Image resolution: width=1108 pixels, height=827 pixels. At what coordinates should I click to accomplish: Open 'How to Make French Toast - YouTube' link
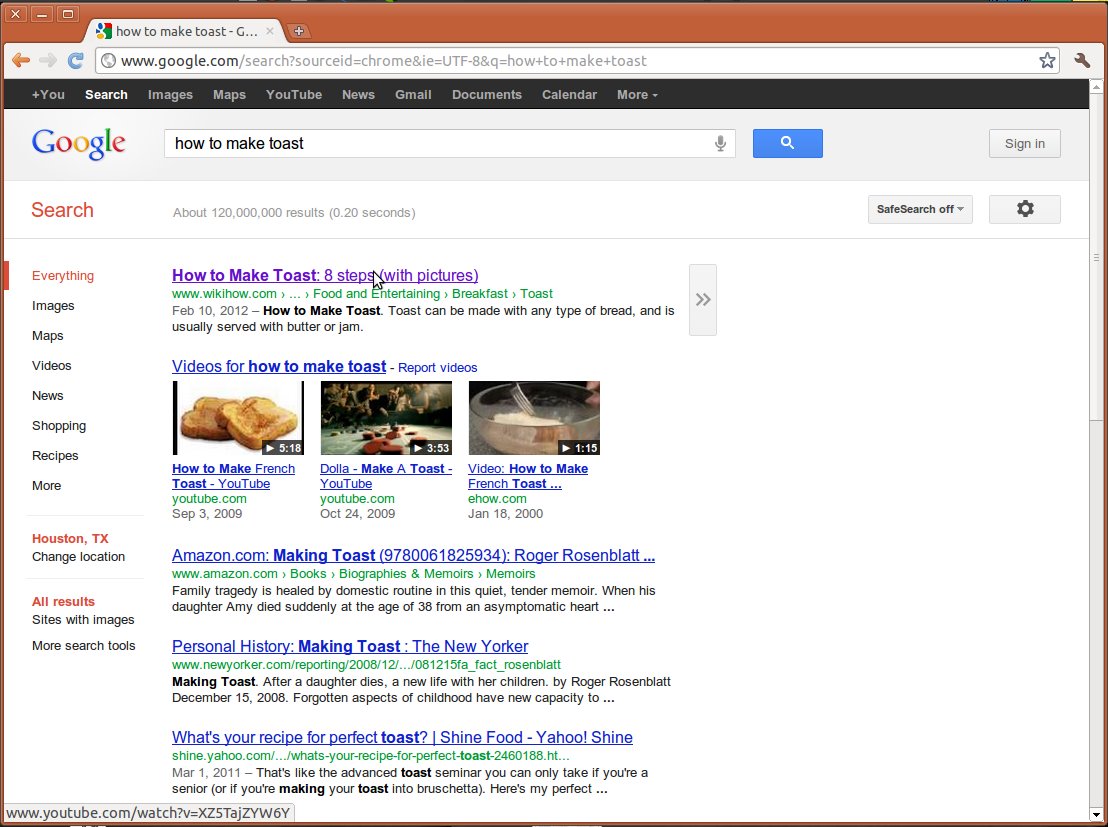point(233,476)
